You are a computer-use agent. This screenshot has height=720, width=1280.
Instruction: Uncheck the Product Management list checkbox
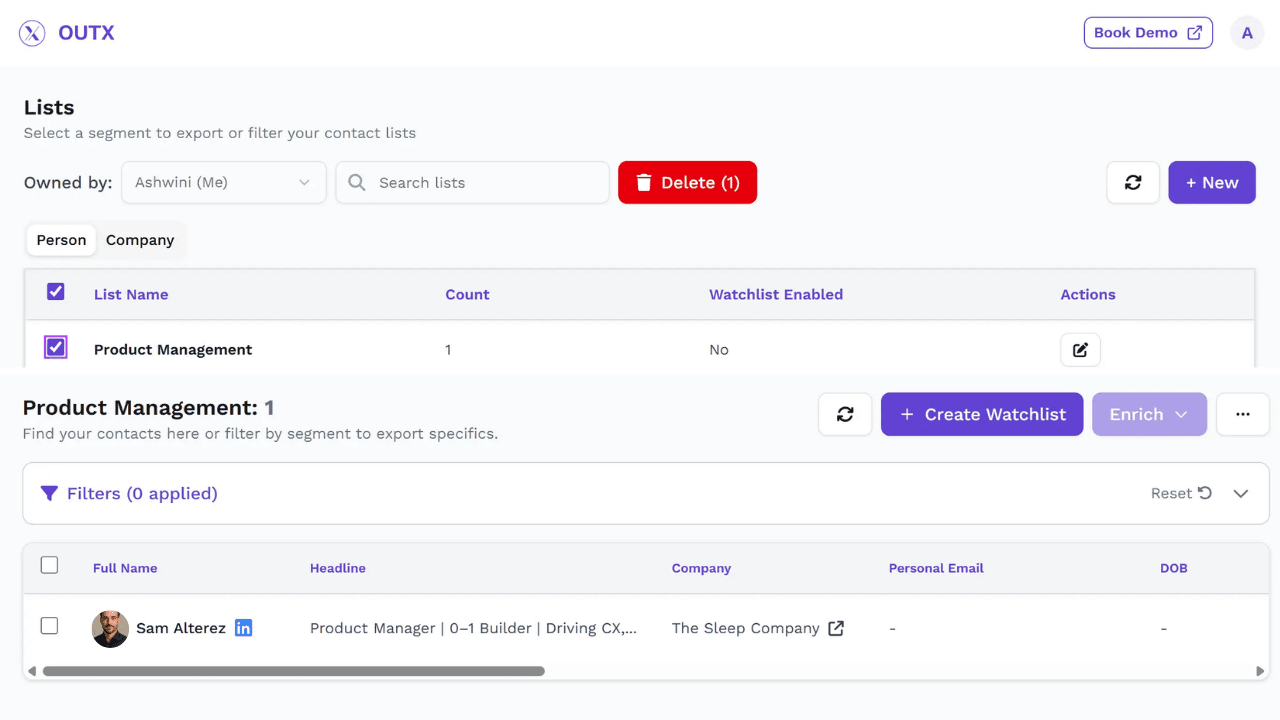56,347
